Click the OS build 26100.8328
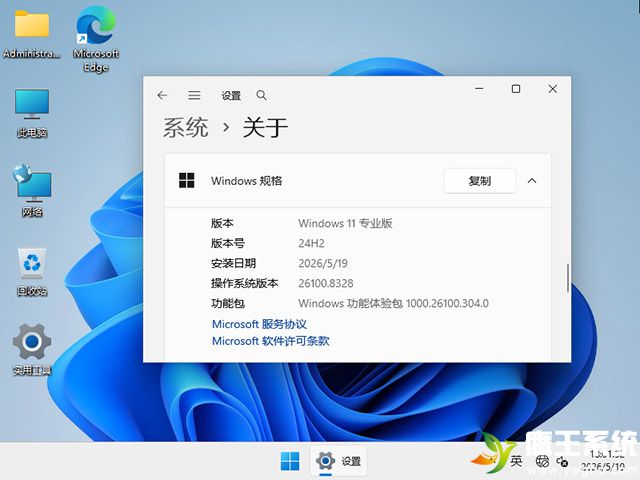 coord(326,283)
